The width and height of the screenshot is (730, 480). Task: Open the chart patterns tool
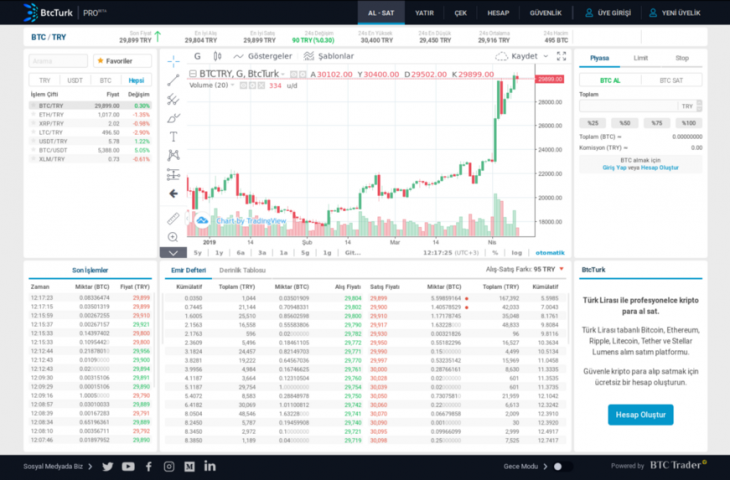click(173, 155)
